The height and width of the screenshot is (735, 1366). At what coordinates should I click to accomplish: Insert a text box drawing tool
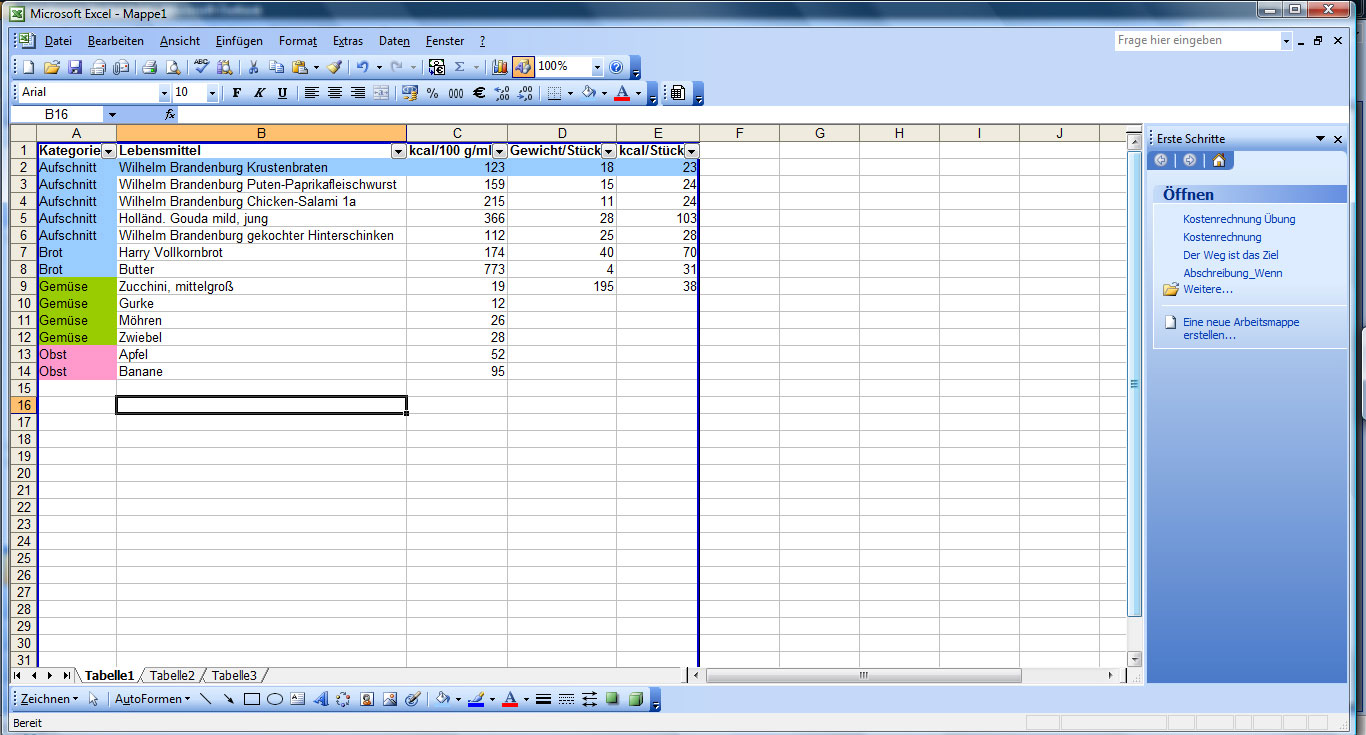tap(298, 699)
